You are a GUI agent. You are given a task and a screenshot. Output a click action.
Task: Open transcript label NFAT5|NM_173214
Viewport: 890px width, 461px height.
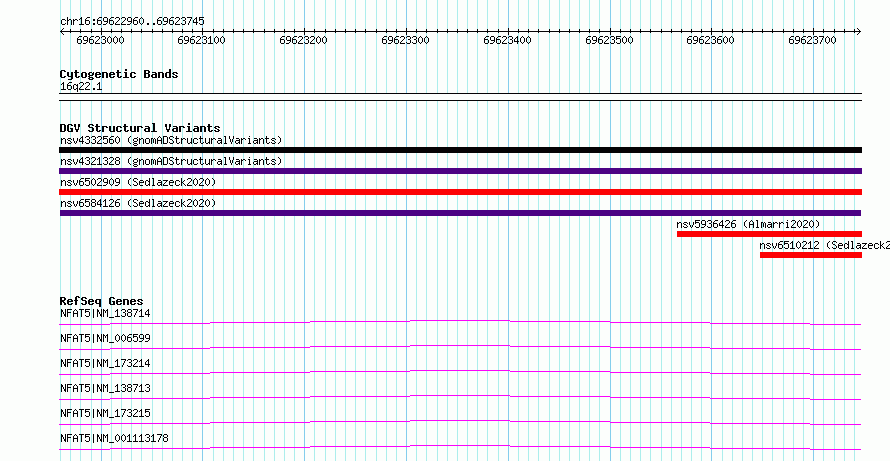pyautogui.click(x=105, y=363)
